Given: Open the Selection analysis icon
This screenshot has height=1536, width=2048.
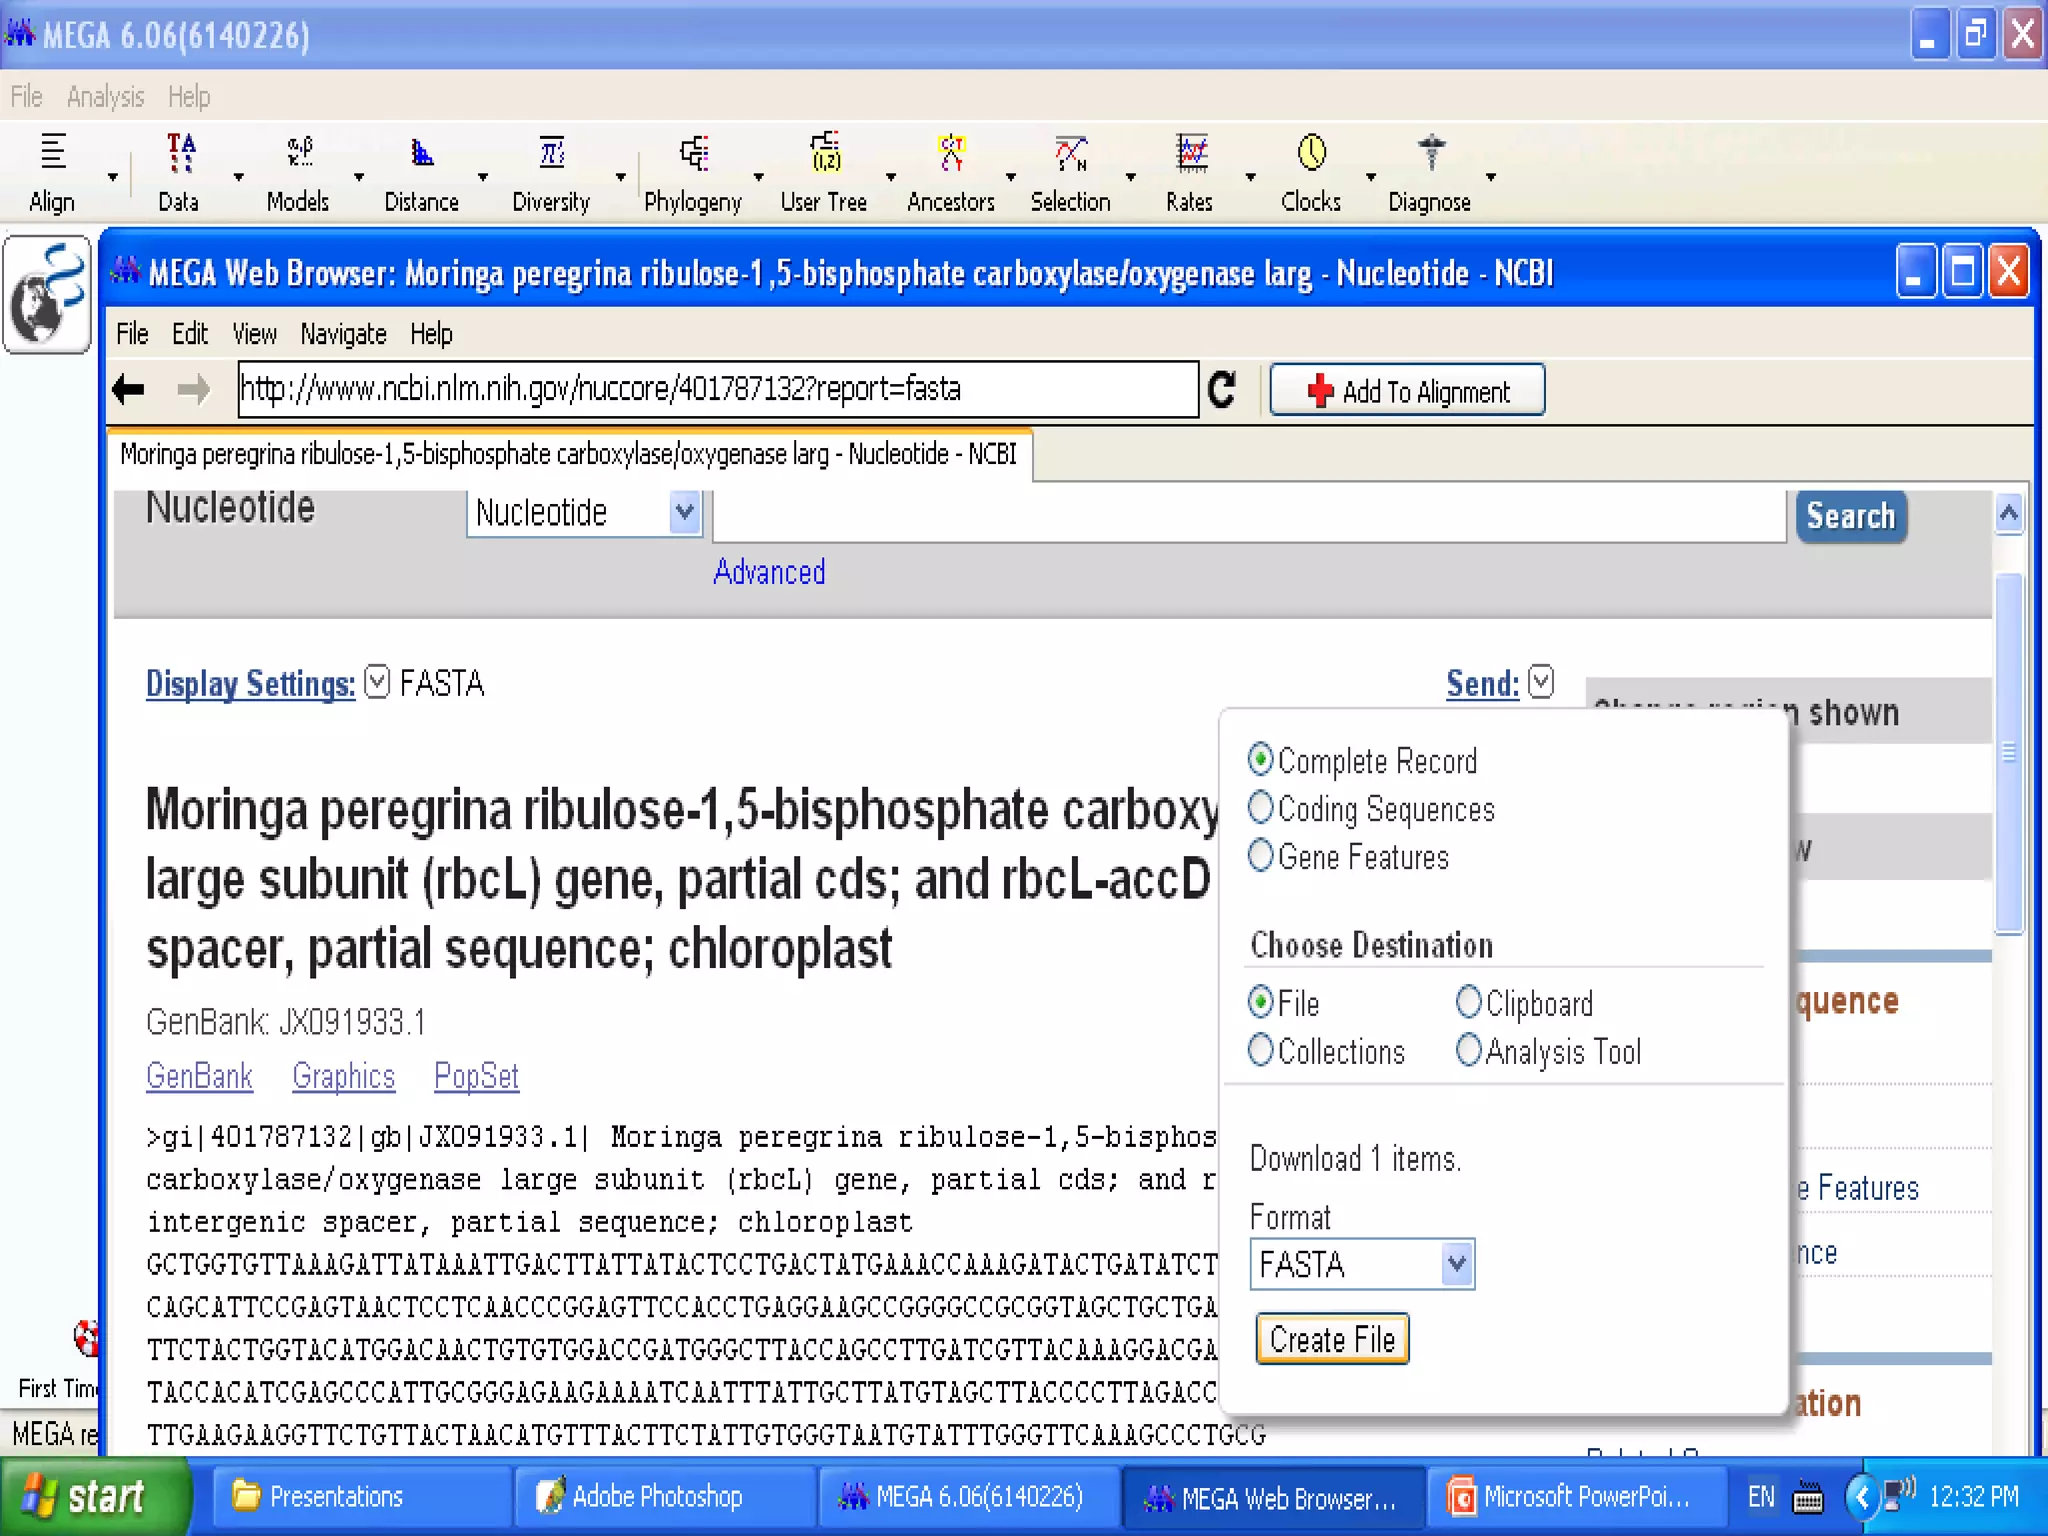Looking at the screenshot, I should coord(1071,173).
